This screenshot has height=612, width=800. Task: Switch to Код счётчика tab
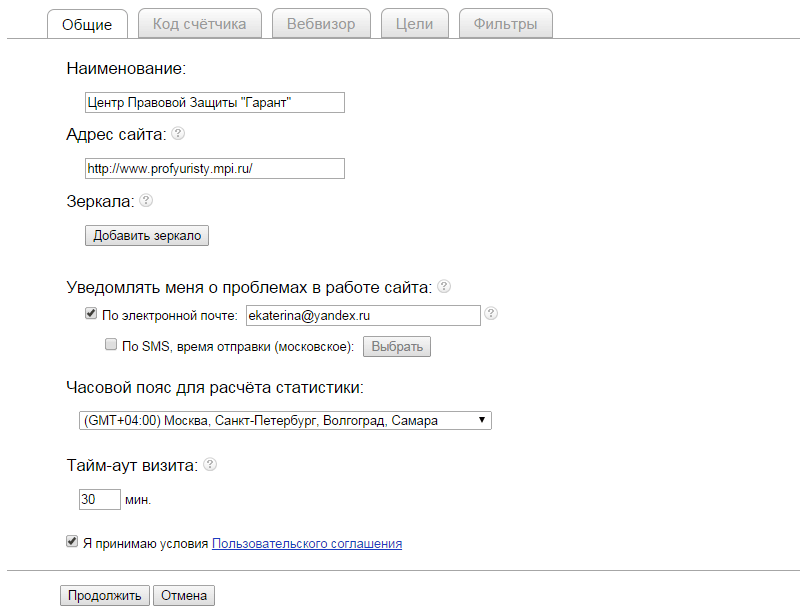point(200,24)
